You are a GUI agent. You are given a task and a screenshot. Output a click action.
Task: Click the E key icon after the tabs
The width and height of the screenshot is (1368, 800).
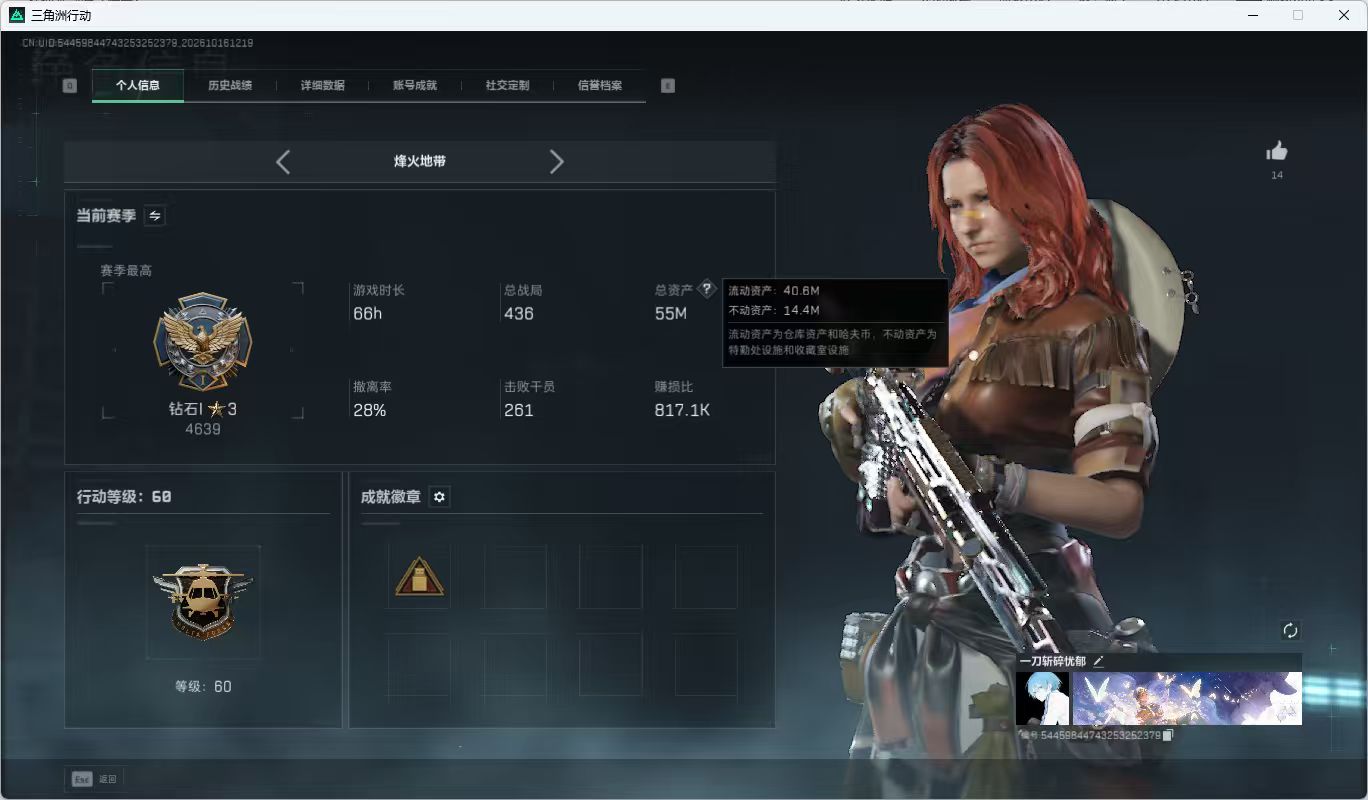click(668, 86)
